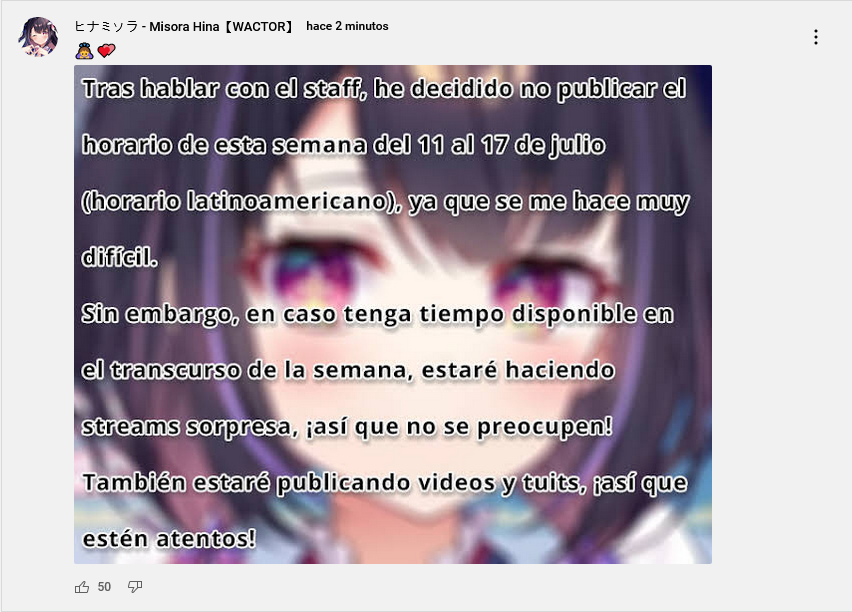Screen dimensions: 852x612
Task: Dislike the post with thumbs down
Action: tap(135, 587)
